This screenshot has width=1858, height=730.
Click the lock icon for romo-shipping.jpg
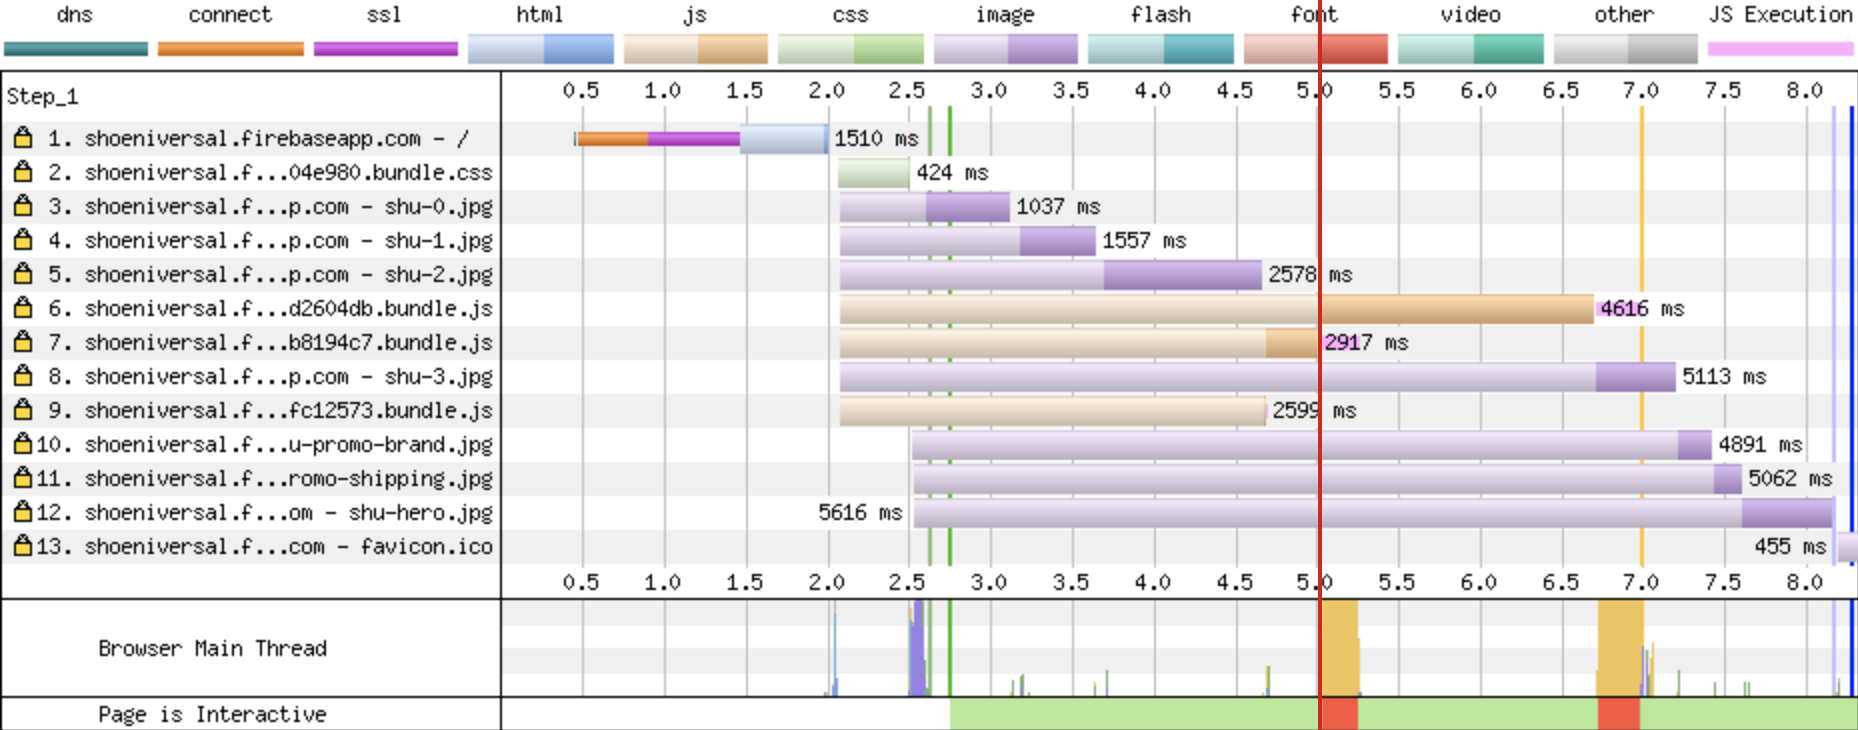click(22, 478)
